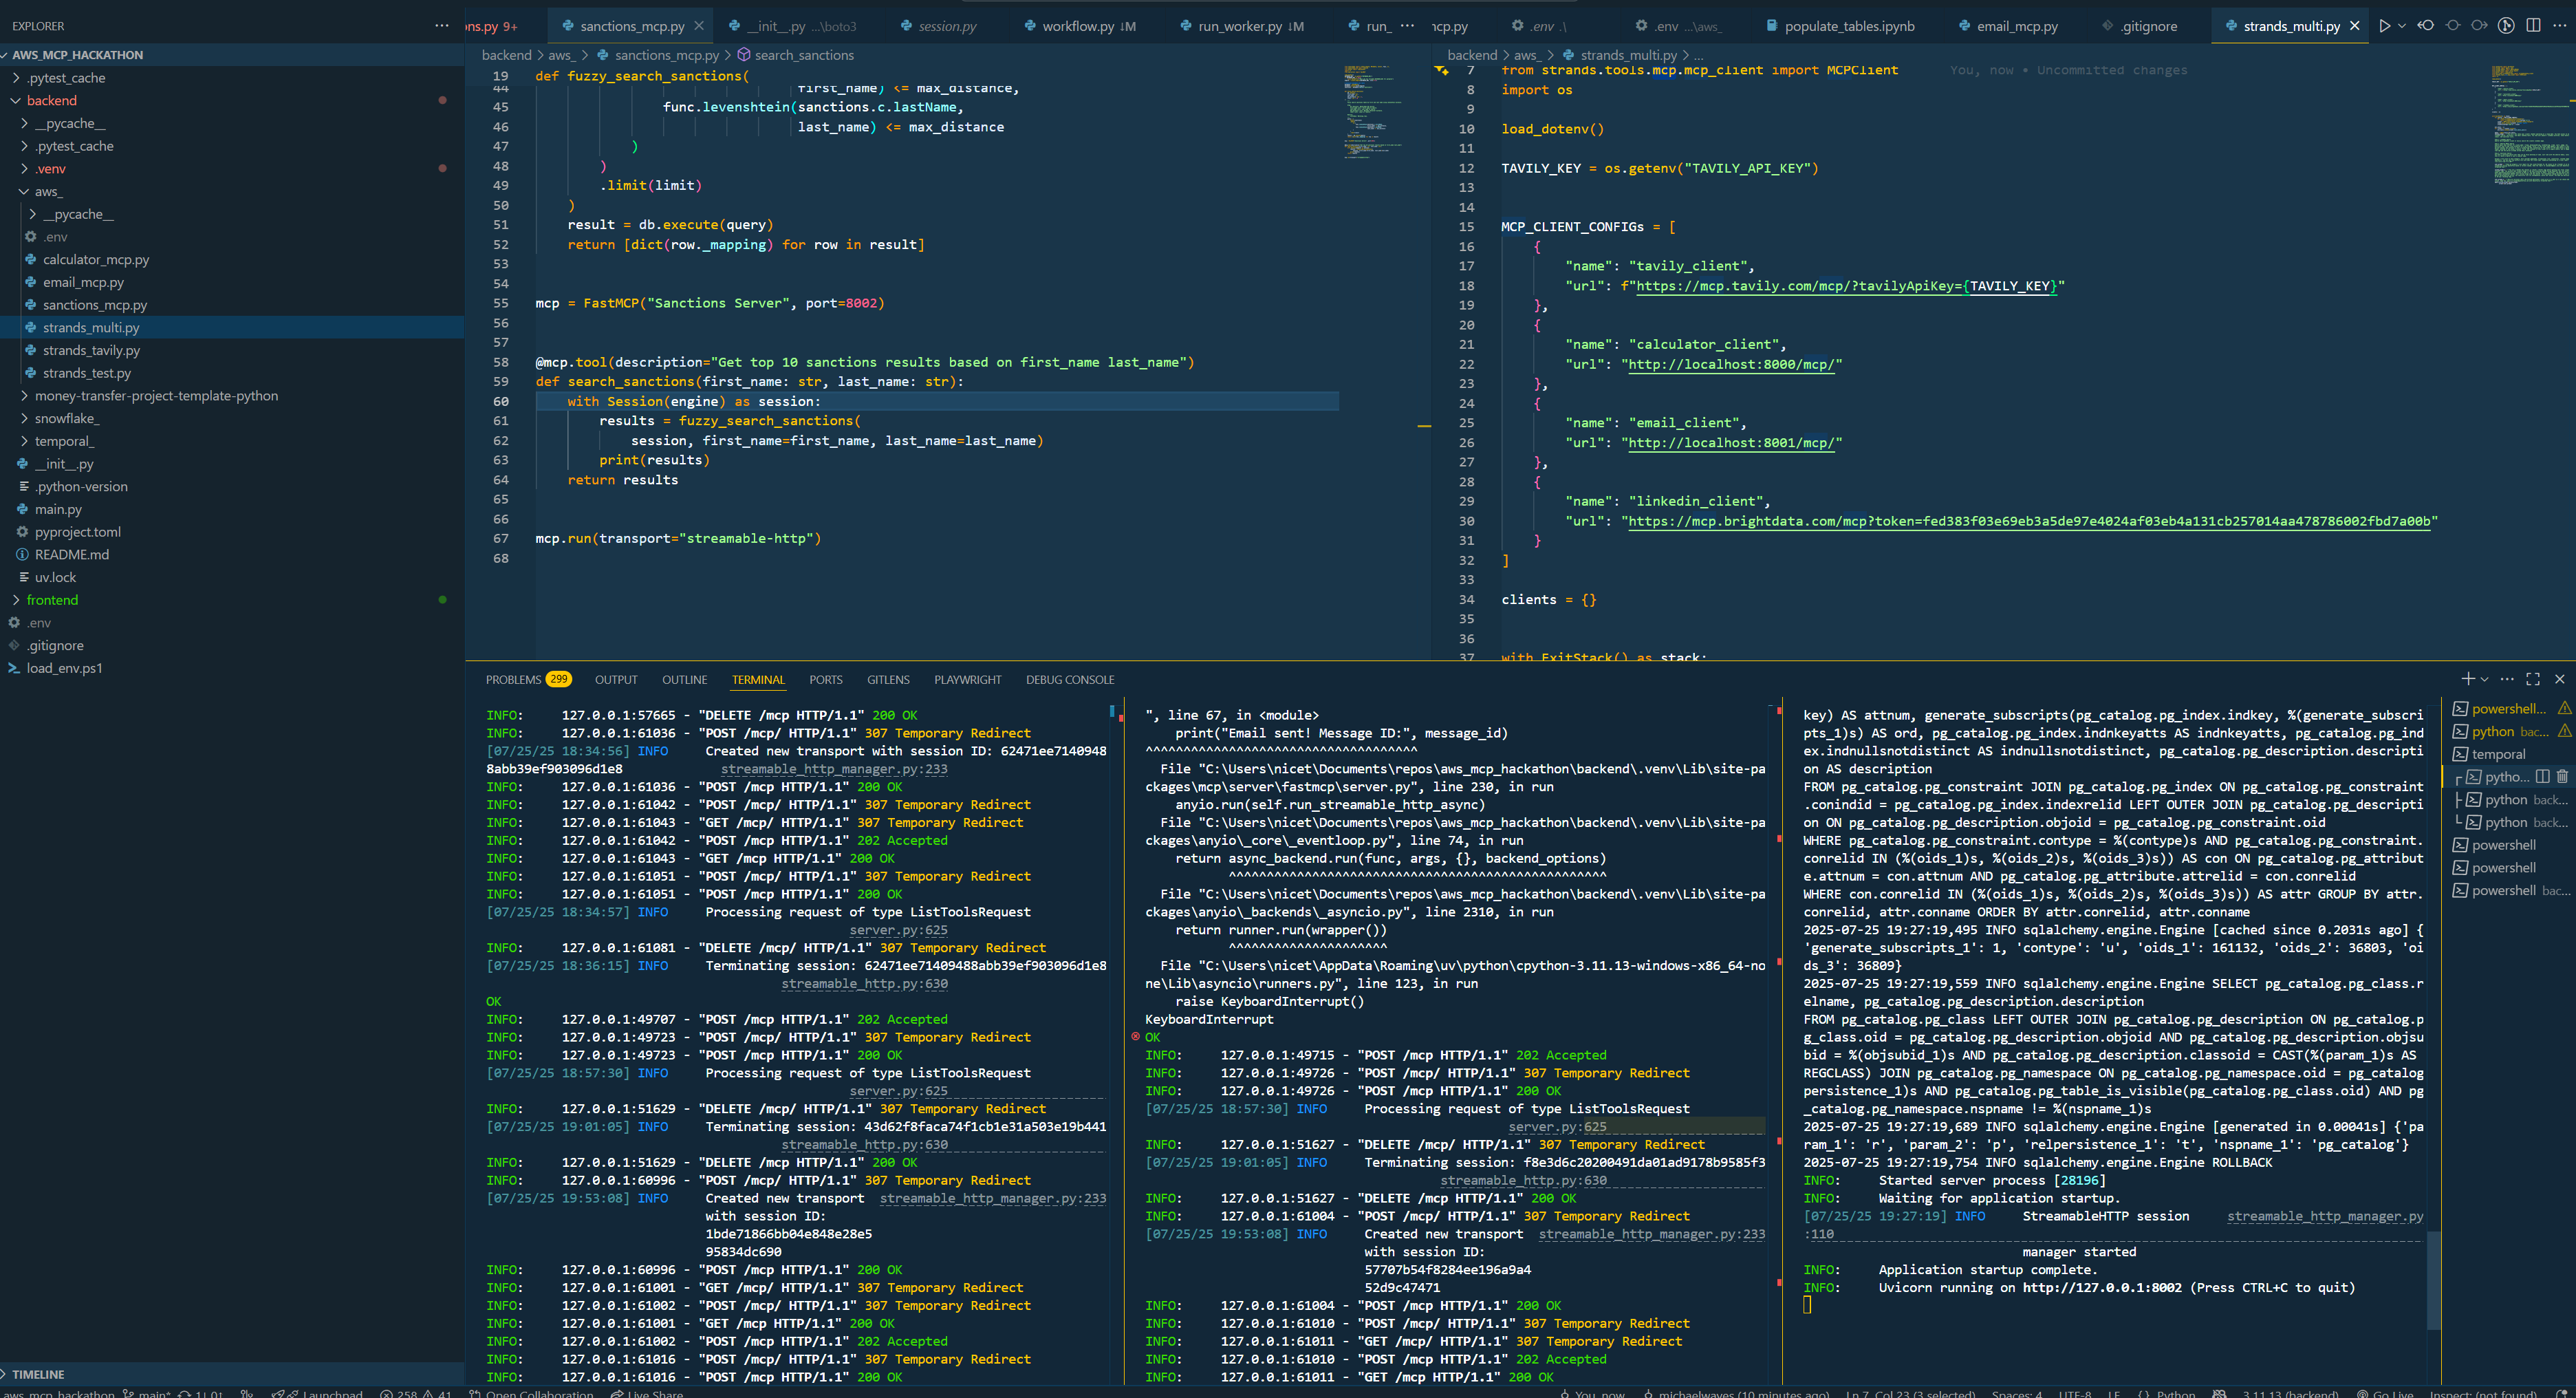Select the temporal terminal in list
This screenshot has height=1398, width=2576.
pyautogui.click(x=2498, y=754)
